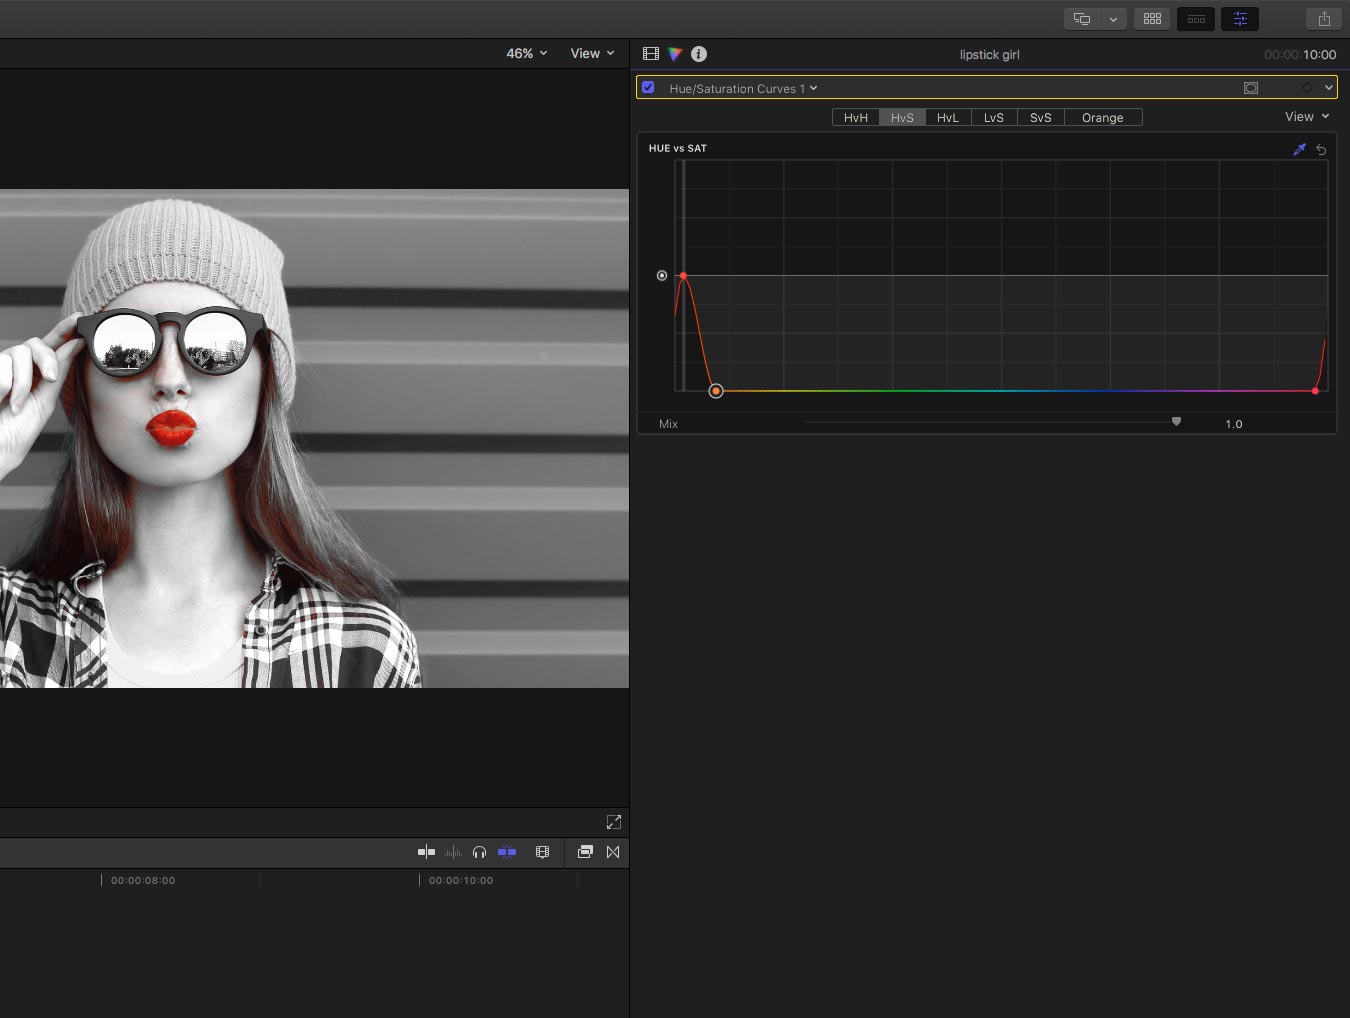Screen dimensions: 1350x1018
Task: Click the curve baseline handle circle
Action: point(662,276)
